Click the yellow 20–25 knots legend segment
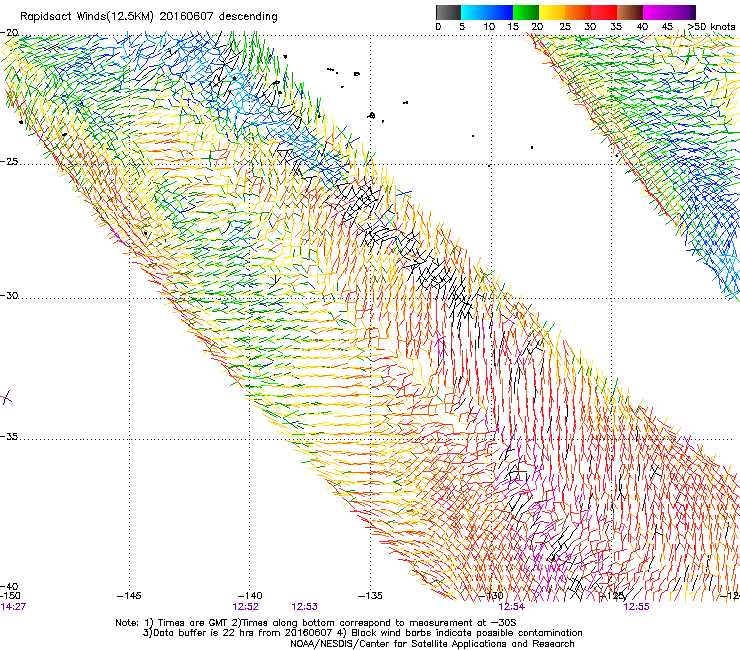Image resolution: width=740 pixels, height=650 pixels. pos(552,12)
